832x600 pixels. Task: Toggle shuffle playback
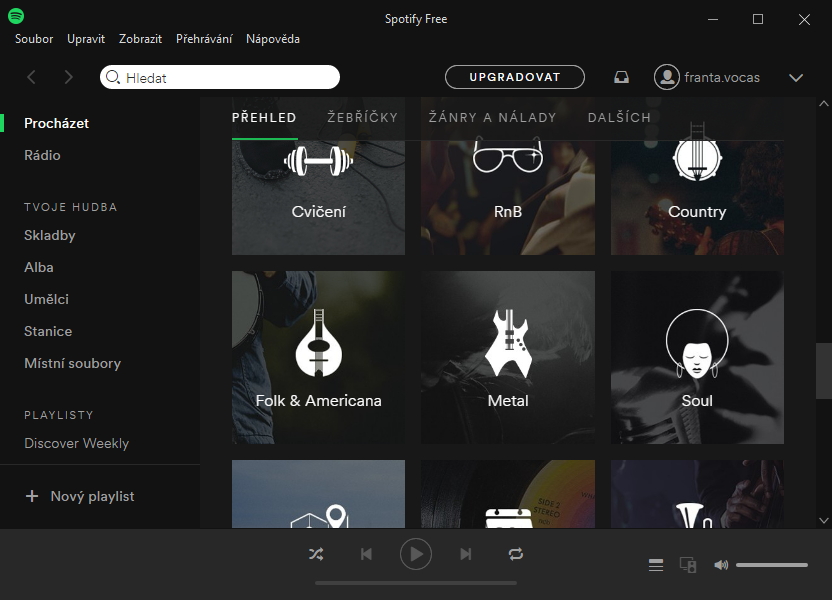(x=316, y=554)
